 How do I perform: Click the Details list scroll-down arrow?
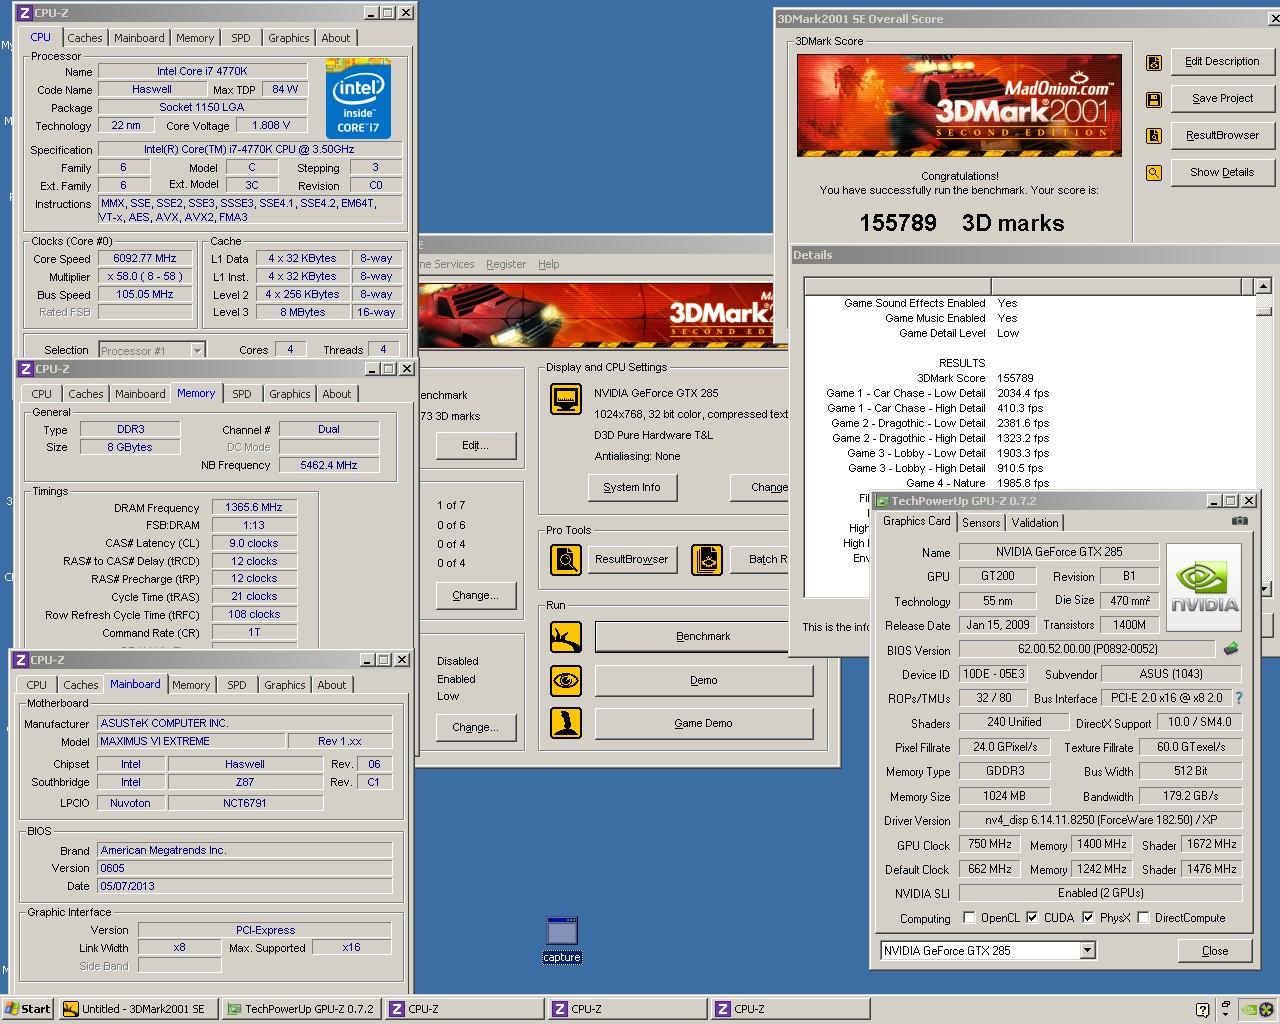pyautogui.click(x=1264, y=588)
